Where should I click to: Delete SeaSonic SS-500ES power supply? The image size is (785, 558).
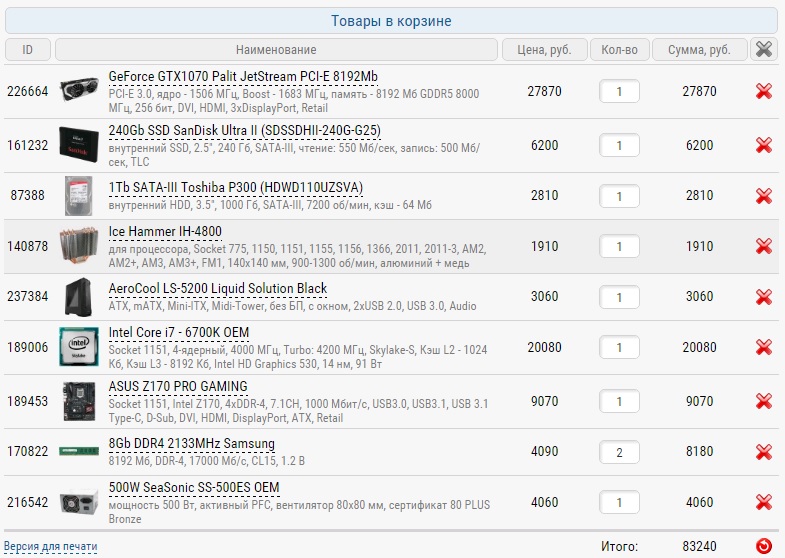[763, 502]
